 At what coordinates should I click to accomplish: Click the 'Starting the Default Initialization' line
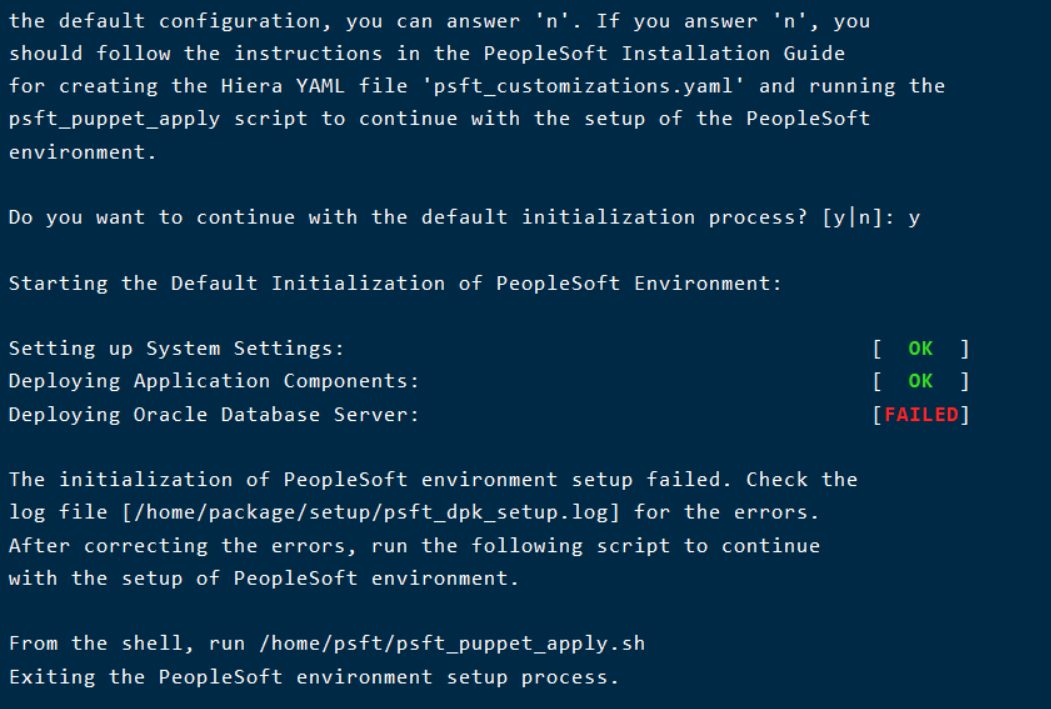395,283
